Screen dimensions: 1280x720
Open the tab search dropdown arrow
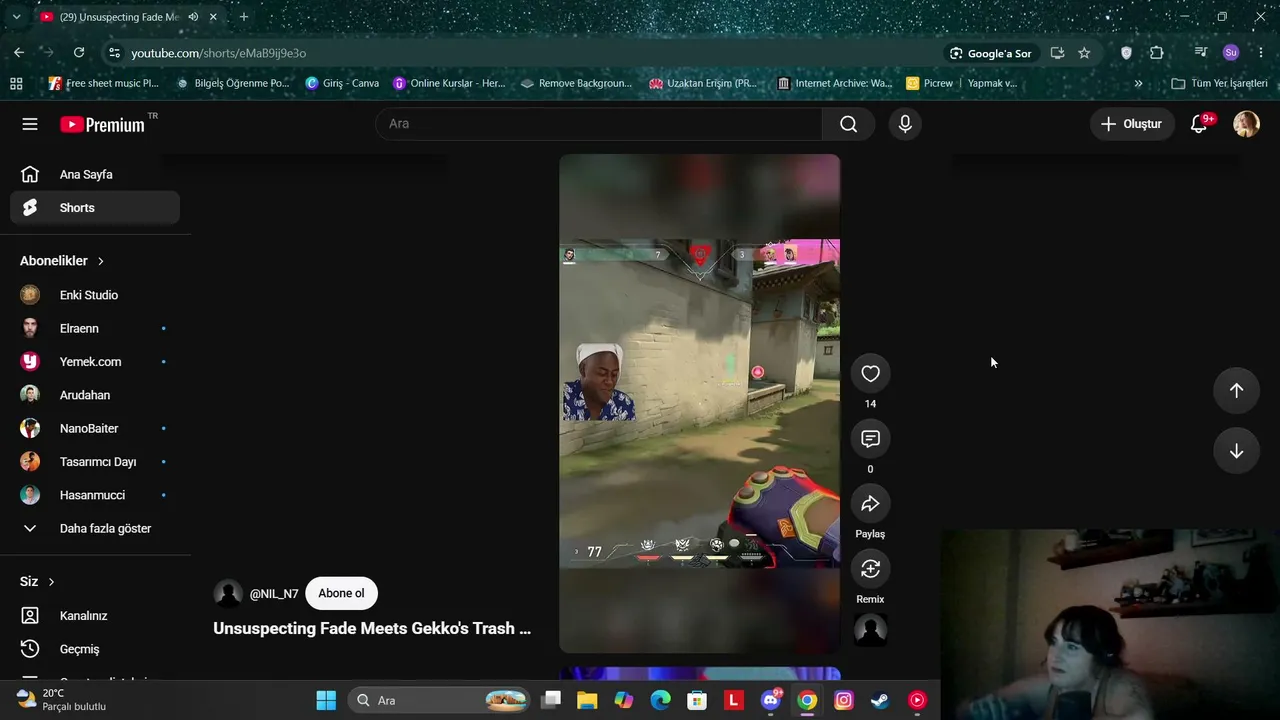pos(16,17)
